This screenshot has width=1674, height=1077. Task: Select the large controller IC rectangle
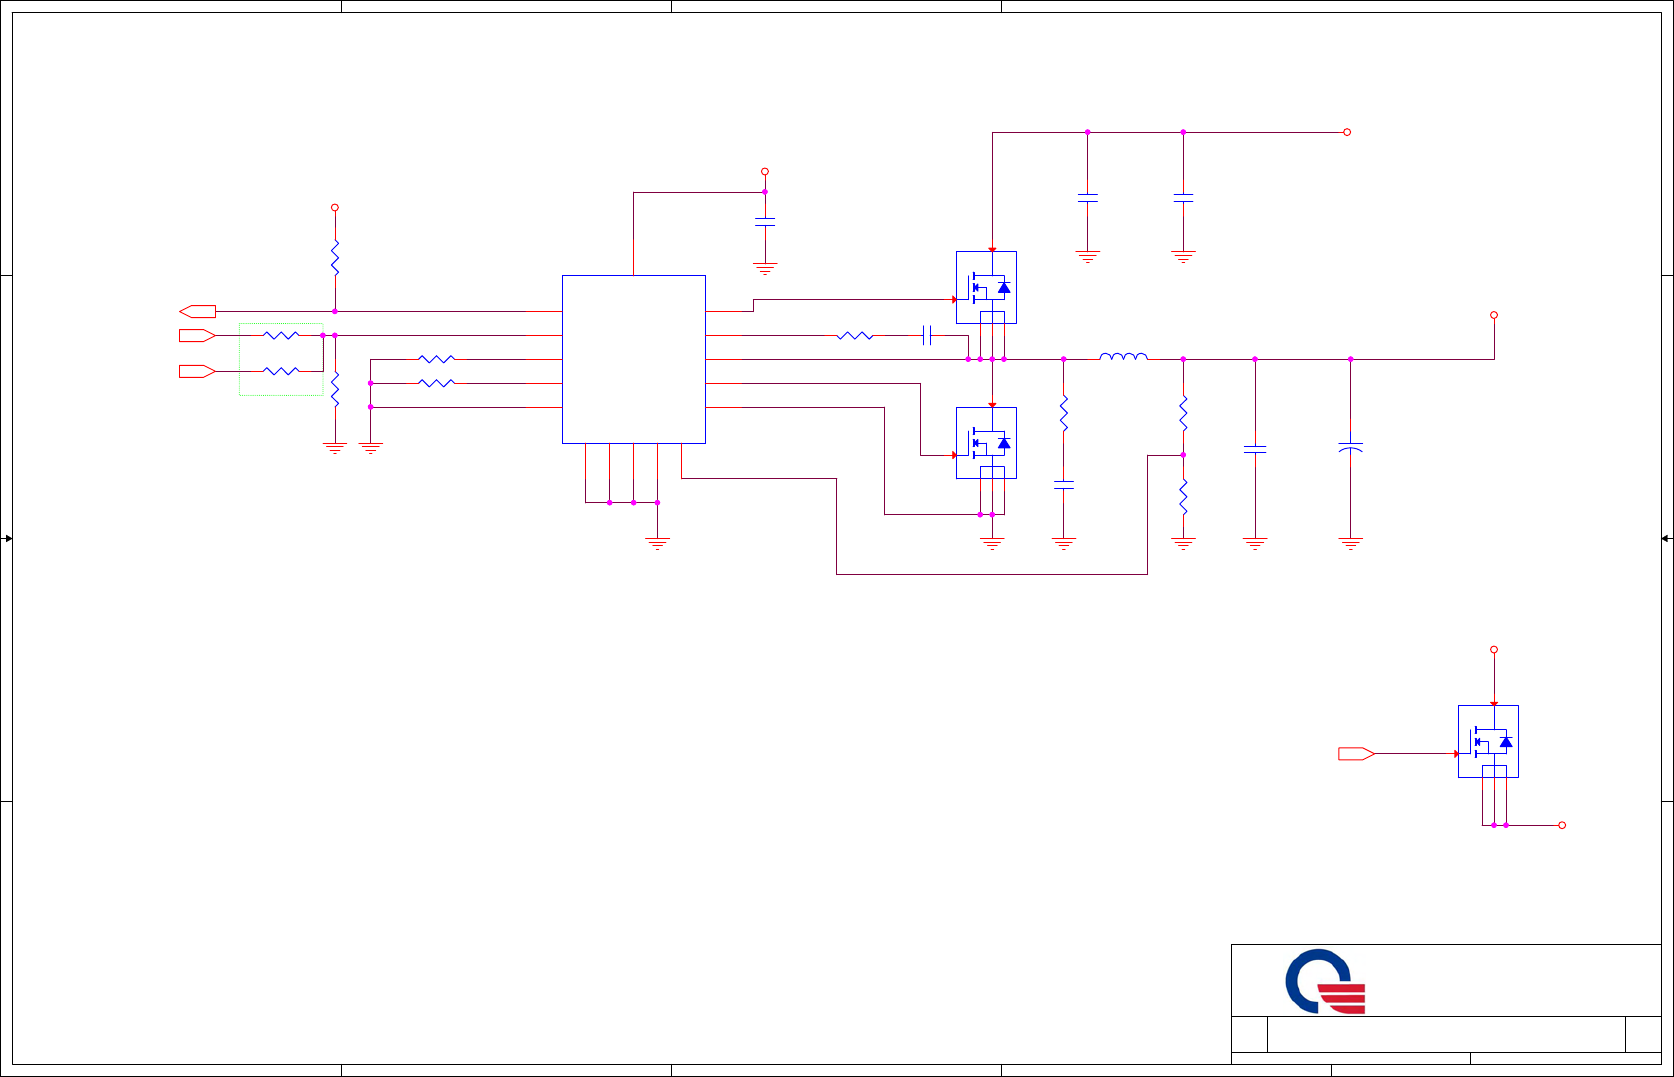[634, 359]
